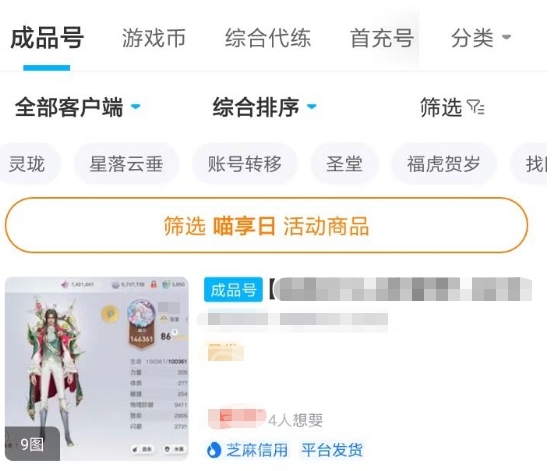This screenshot has height=471, width=553.
Task: Tap the yellow coin icon in thumbnail
Action: pos(109,314)
